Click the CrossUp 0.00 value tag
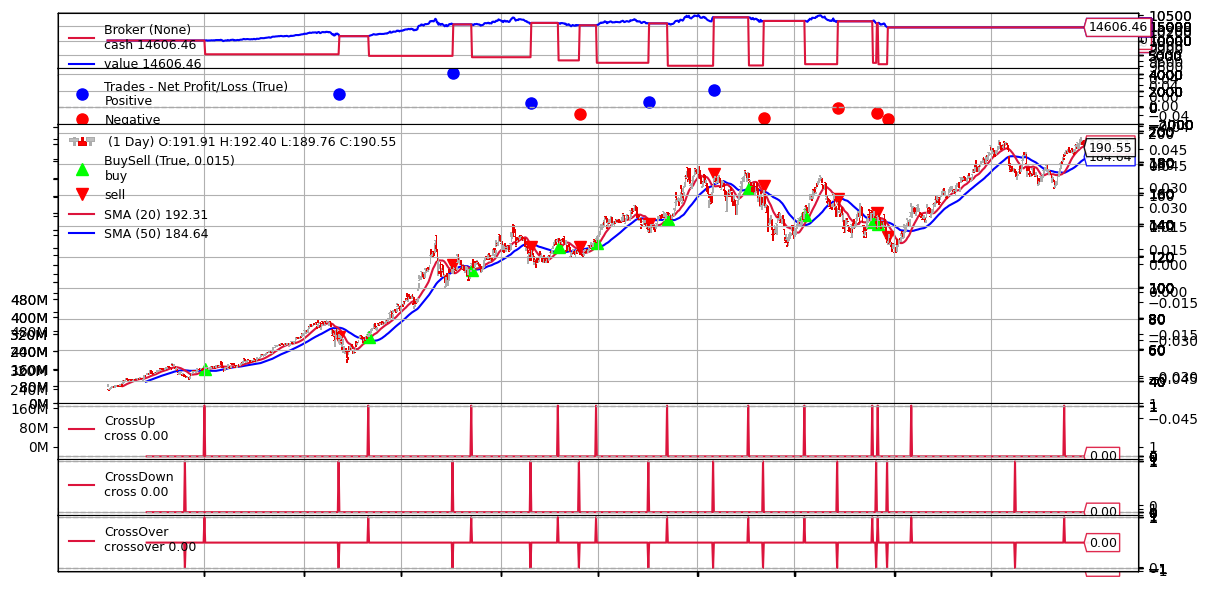The image size is (1209, 589). coord(1102,456)
